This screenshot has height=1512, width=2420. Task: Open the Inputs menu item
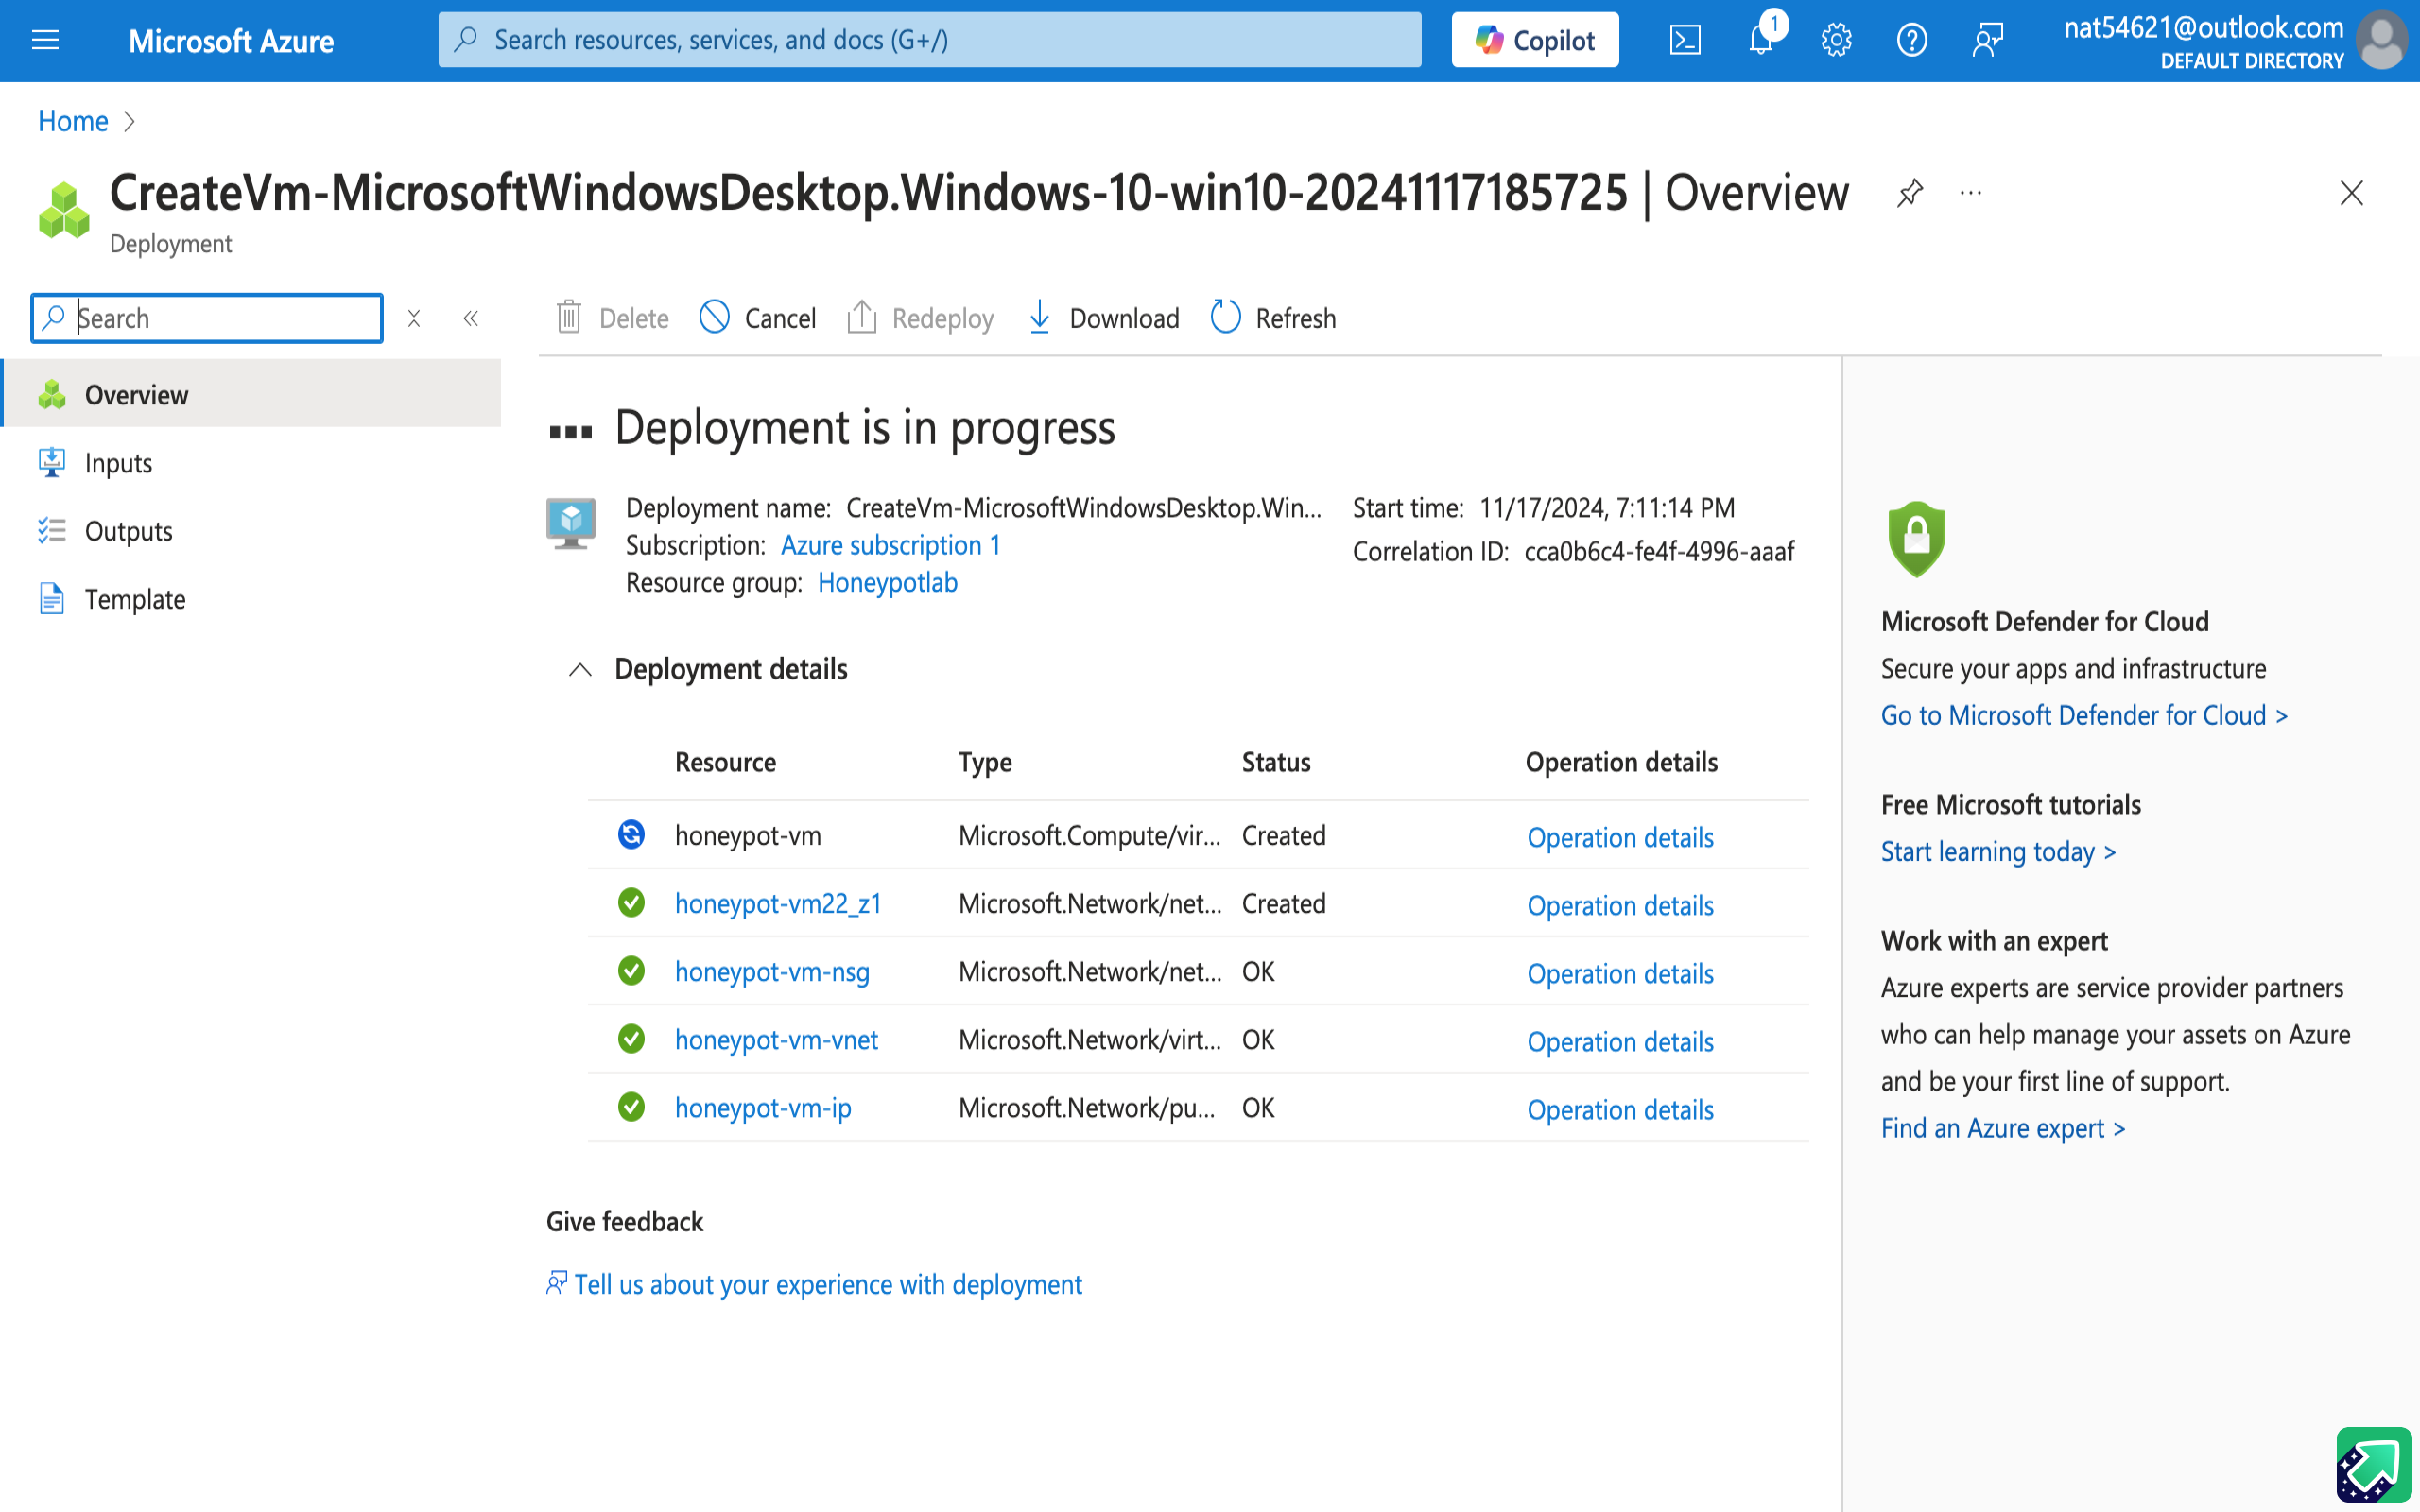click(x=118, y=463)
